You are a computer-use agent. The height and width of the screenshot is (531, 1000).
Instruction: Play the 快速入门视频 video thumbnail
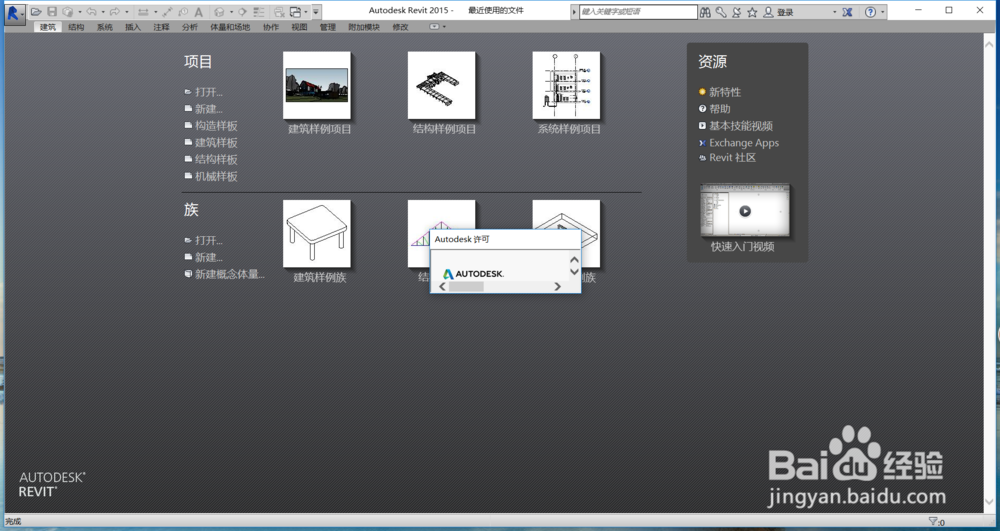tap(745, 211)
